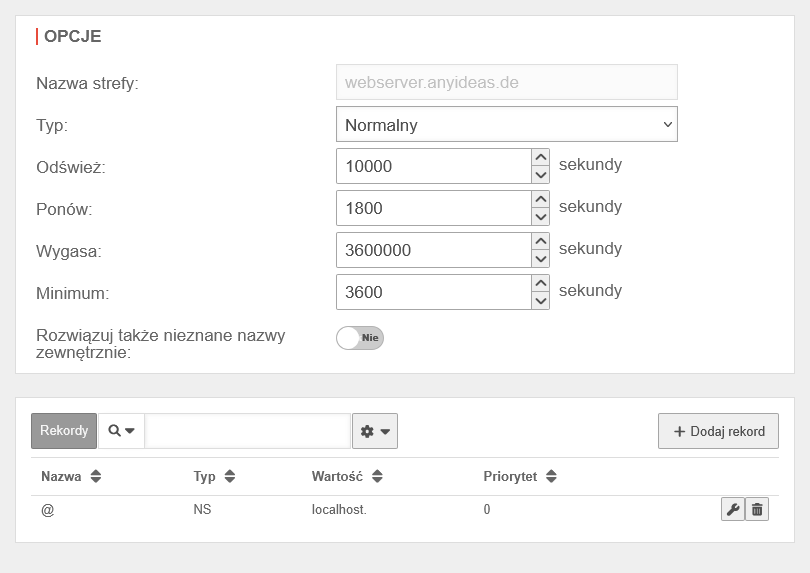The height and width of the screenshot is (573, 810).
Task: Select the @ name cell in records
Action: [48, 510]
